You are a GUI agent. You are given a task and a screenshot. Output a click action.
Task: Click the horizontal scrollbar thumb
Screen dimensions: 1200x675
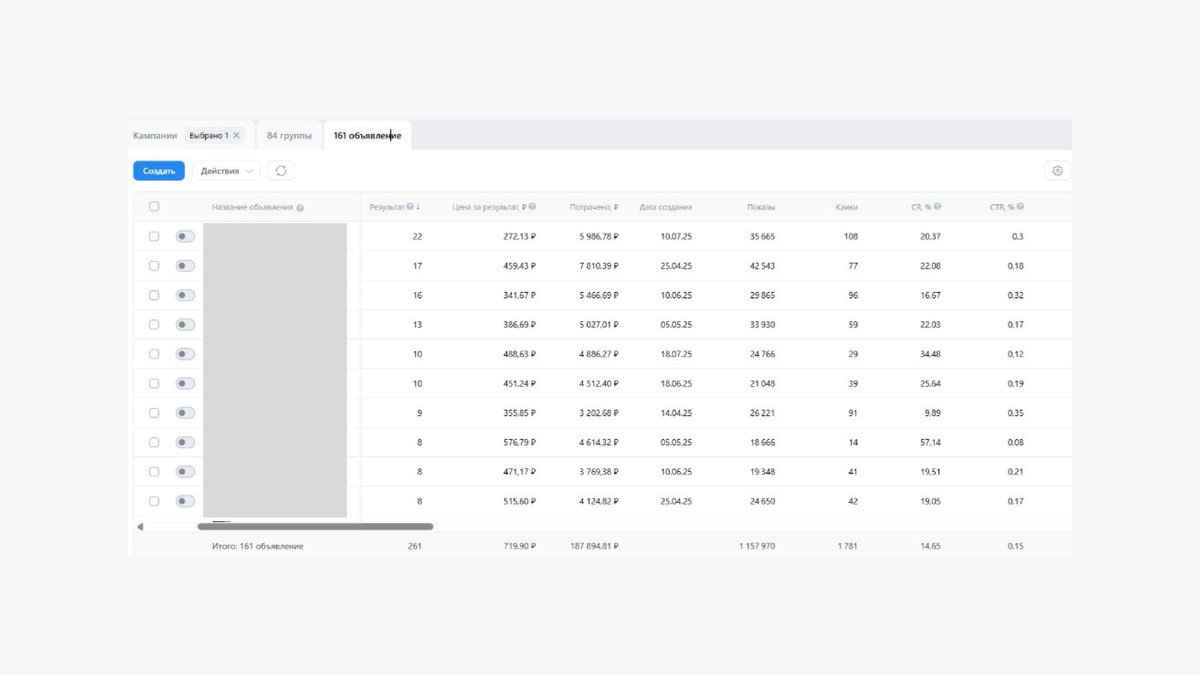coord(315,526)
